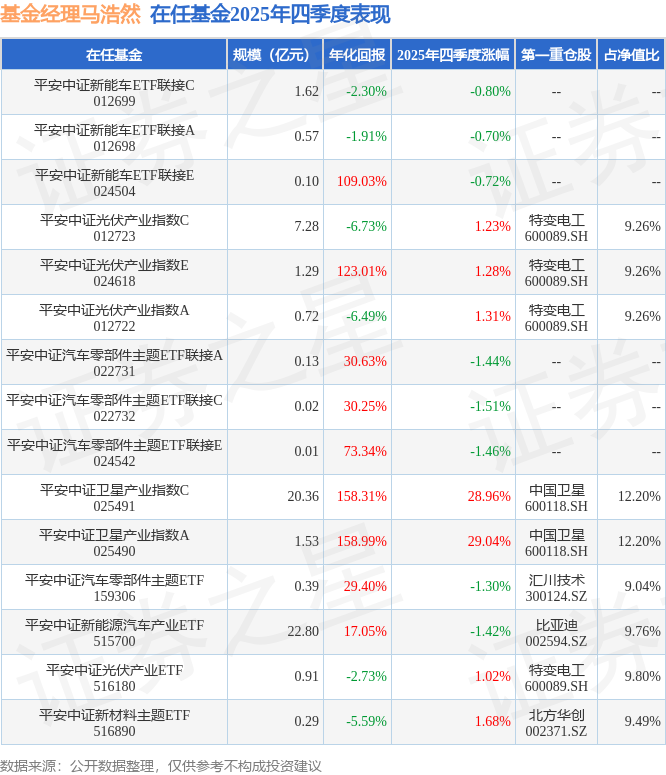This screenshot has height=775, width=666.
Task: Select fund 平安中证汽车零部件主题ETF联接C 022732
Action: pos(114,407)
